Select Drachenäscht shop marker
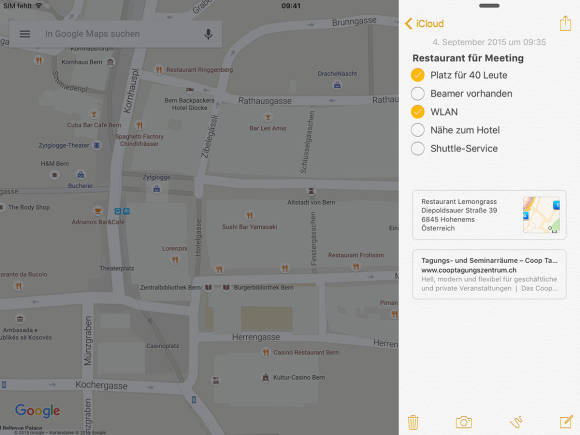This screenshot has height=435, width=580. pos(337,85)
